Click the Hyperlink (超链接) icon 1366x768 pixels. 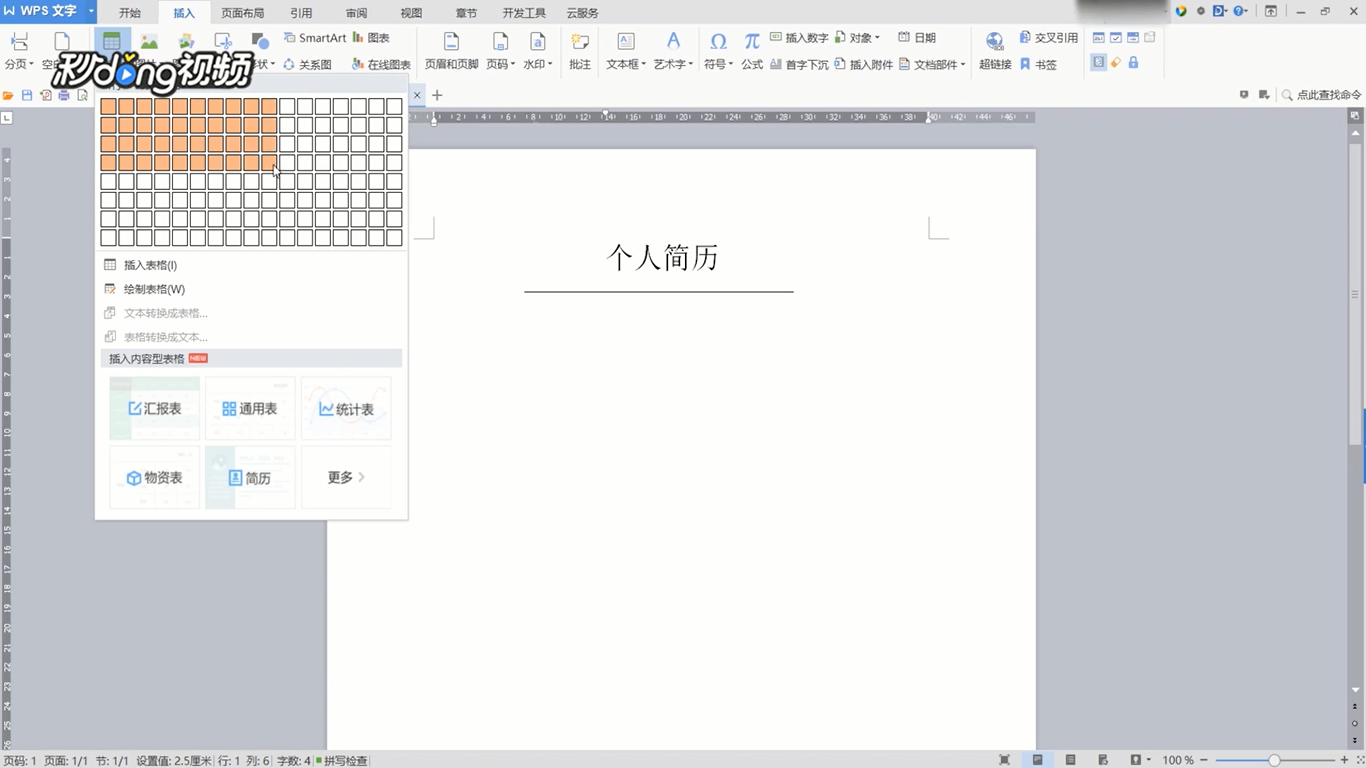click(995, 42)
